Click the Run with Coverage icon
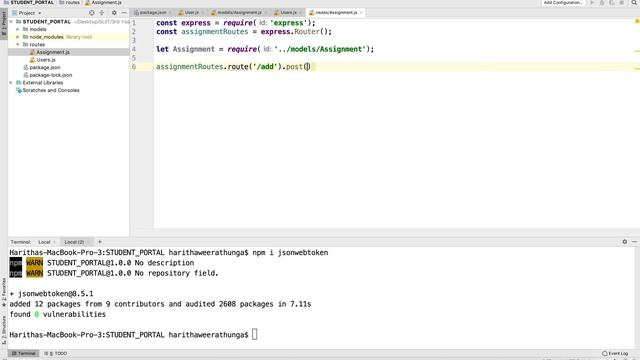Viewport: 640px width, 360px height. [611, 2]
